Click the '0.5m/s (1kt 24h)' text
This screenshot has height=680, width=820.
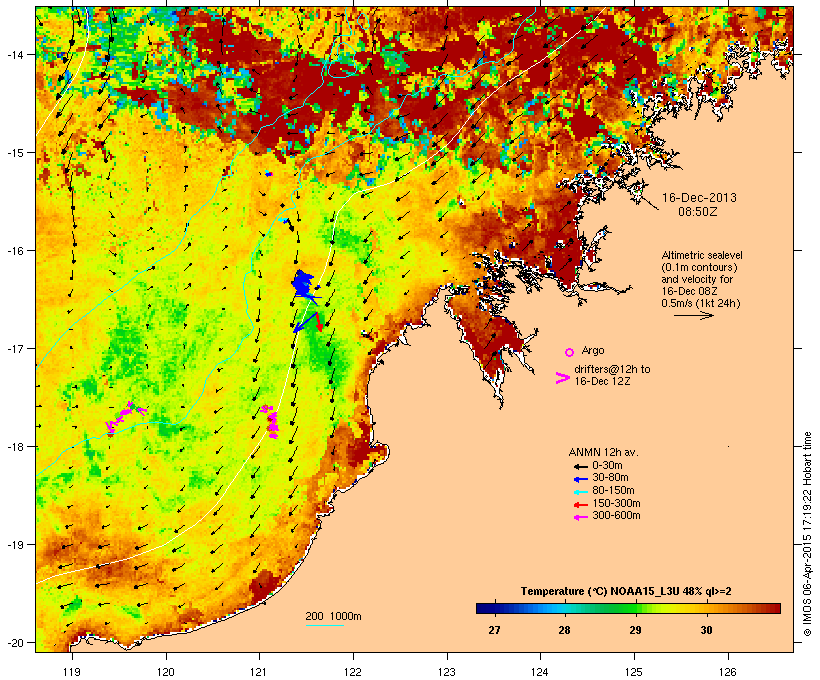(701, 303)
